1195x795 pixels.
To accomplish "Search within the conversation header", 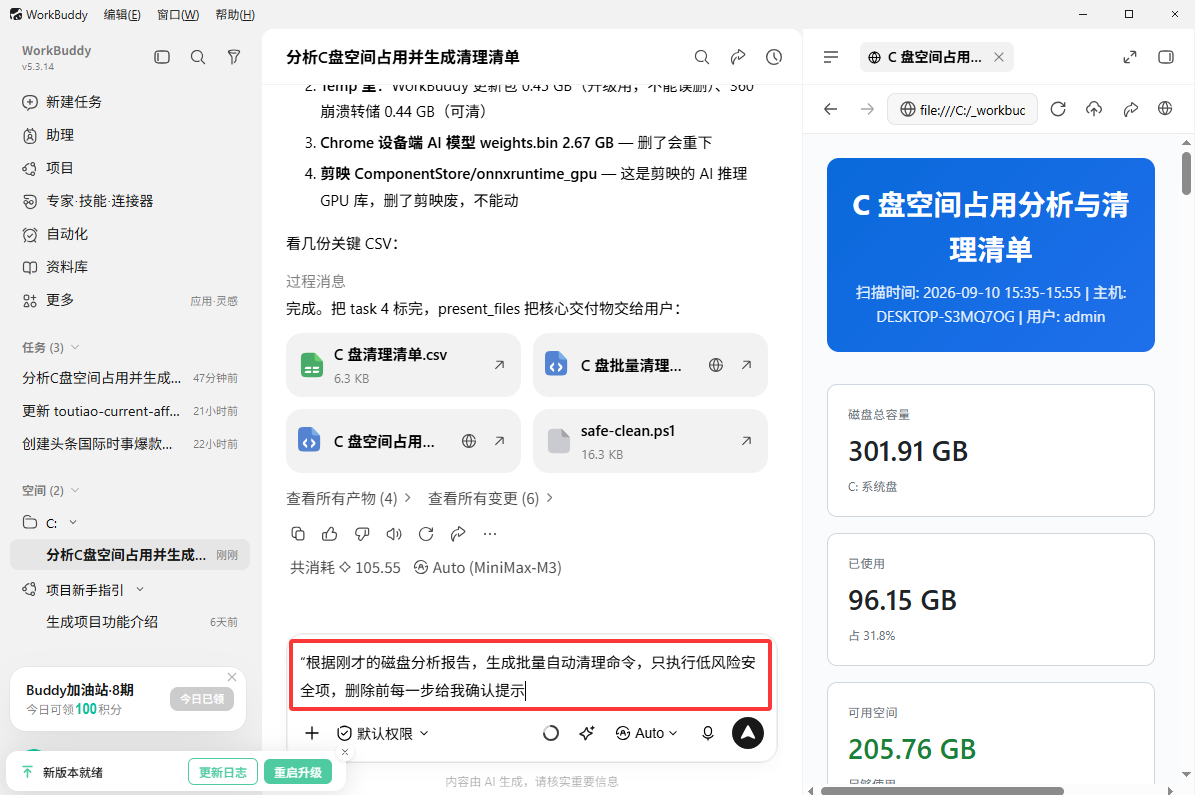I will 702,57.
